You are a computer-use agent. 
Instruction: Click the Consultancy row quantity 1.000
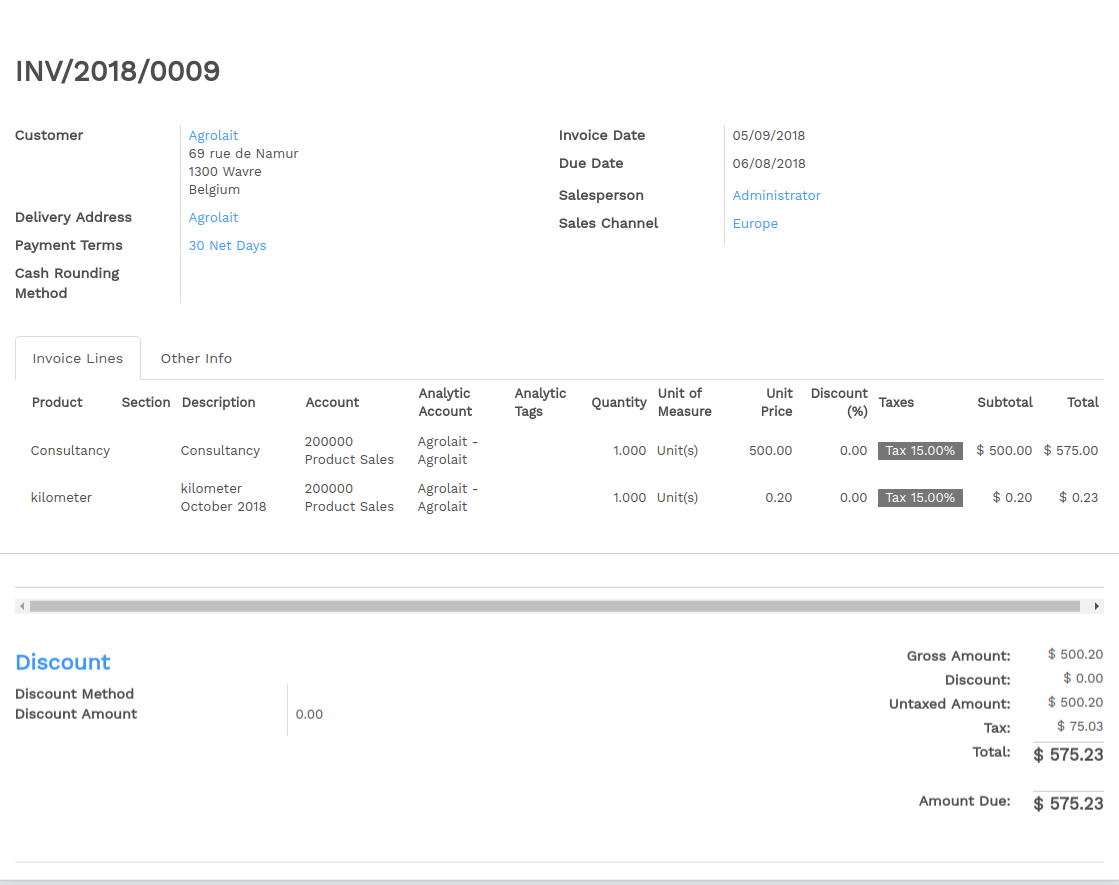(x=629, y=451)
